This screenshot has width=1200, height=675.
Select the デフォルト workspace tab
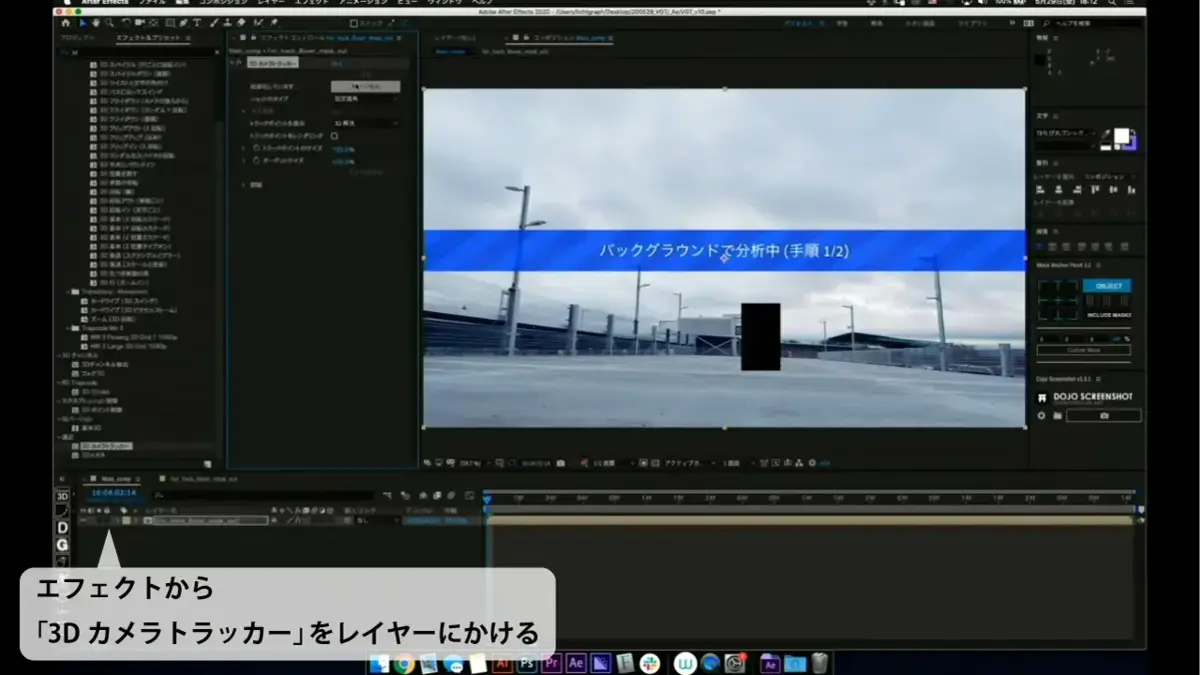coord(797,22)
